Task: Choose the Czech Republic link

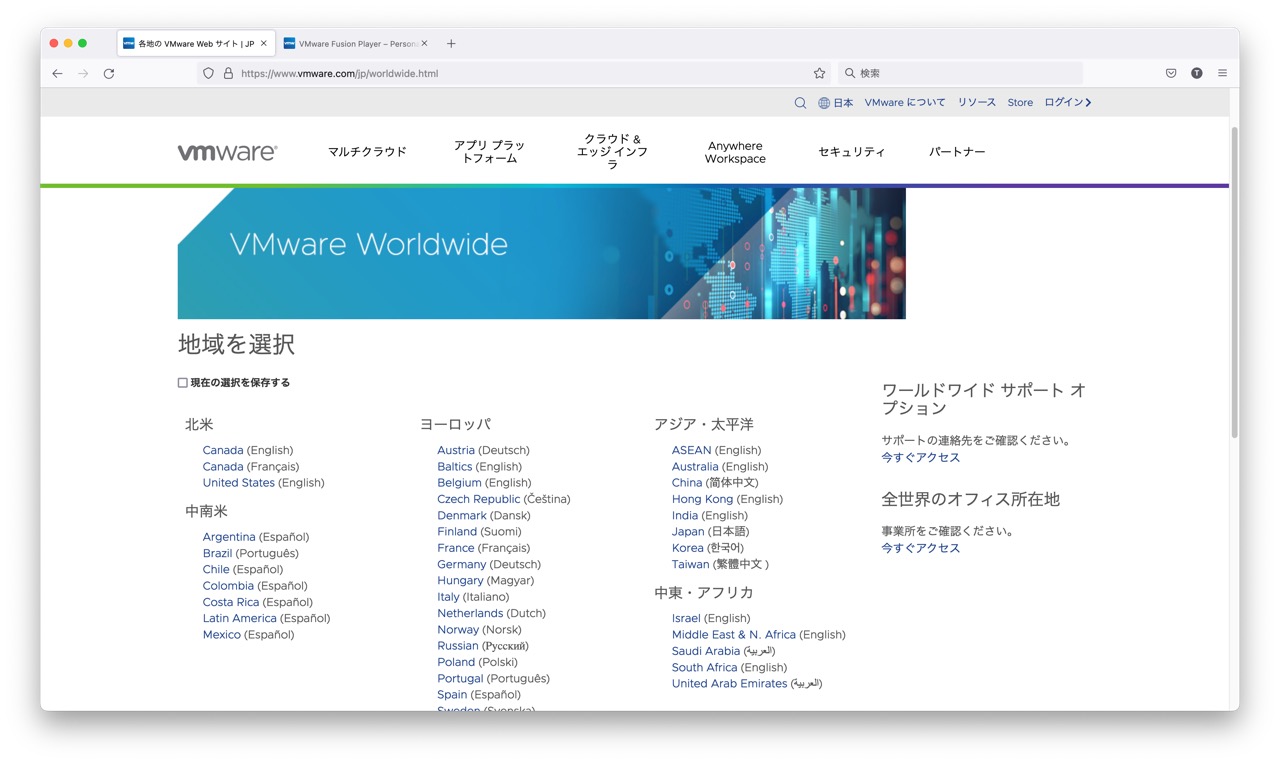Action: pyautogui.click(x=479, y=499)
